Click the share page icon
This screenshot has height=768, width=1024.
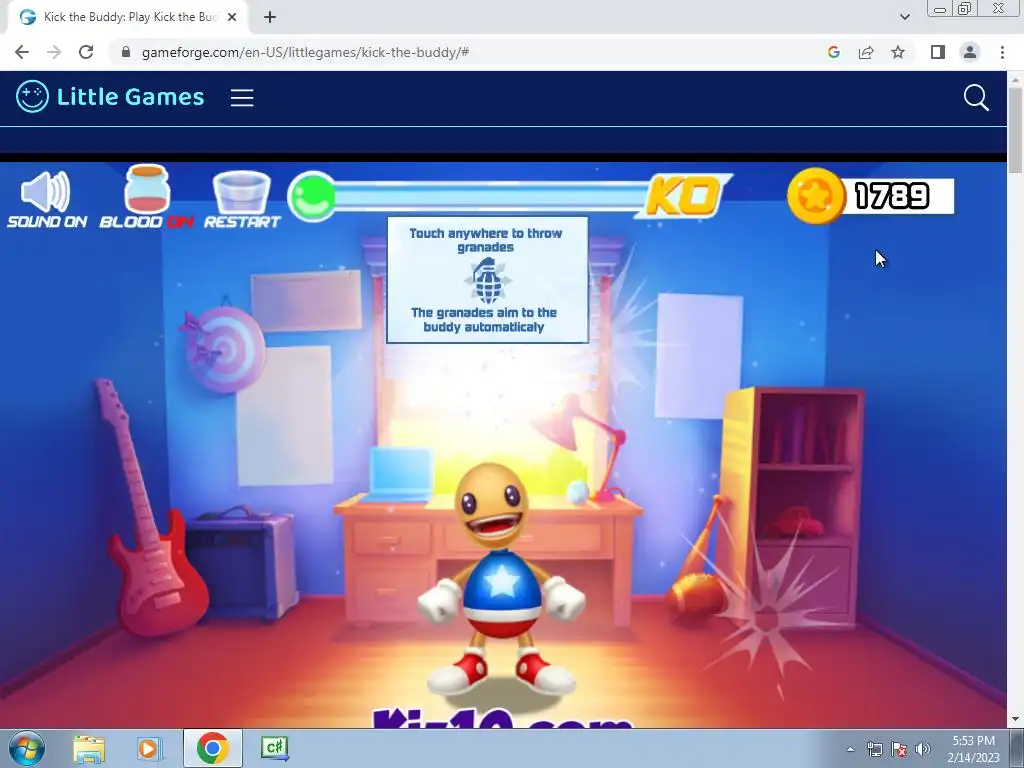click(x=866, y=52)
